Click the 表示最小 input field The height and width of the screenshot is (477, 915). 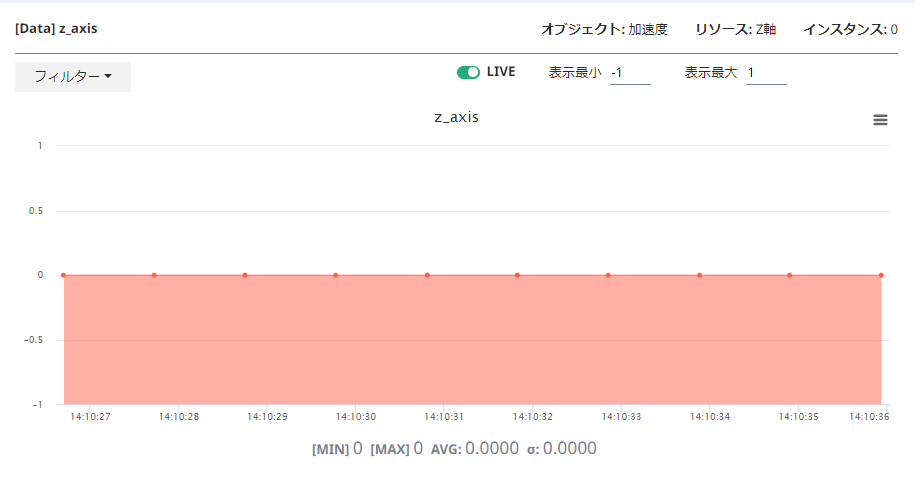click(630, 73)
